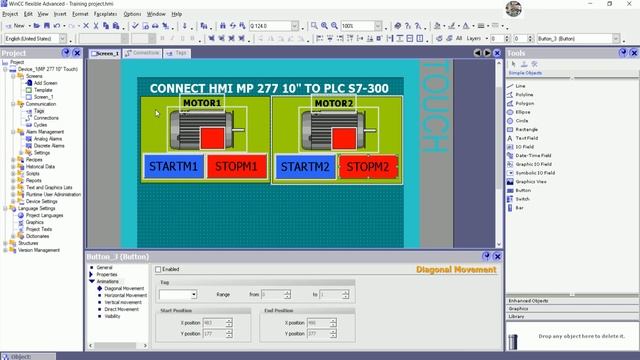
Task: Select Horizontal Movement animation
Action: pyautogui.click(x=125, y=295)
